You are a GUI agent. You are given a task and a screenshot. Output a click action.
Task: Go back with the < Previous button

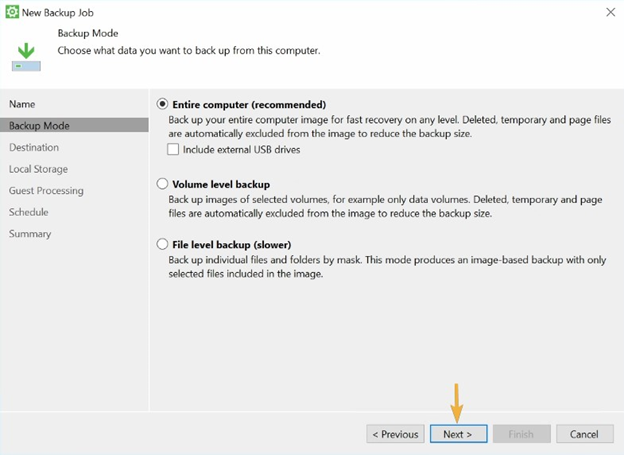click(x=395, y=434)
